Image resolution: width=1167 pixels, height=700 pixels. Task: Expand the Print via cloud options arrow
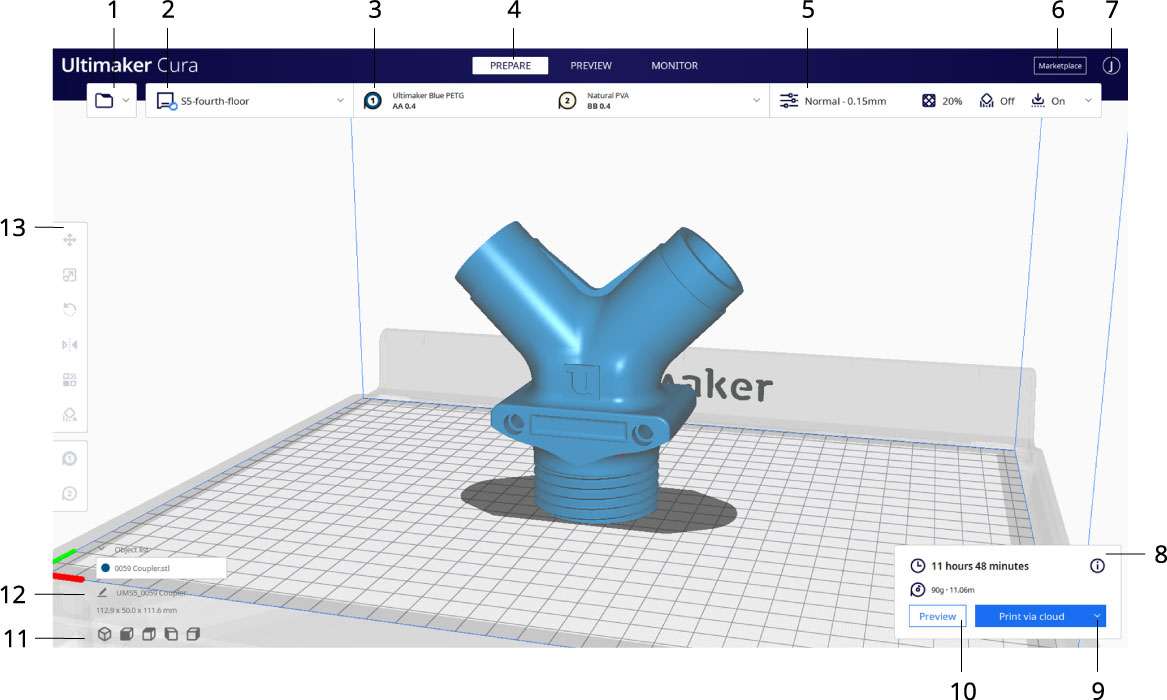[x=1096, y=616]
